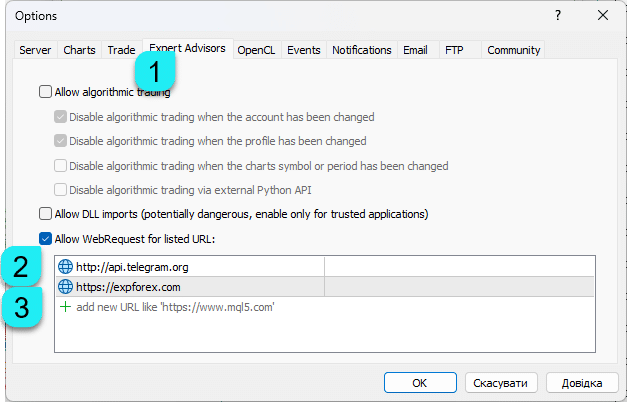Select the https://expforex.com URL row

190,287
